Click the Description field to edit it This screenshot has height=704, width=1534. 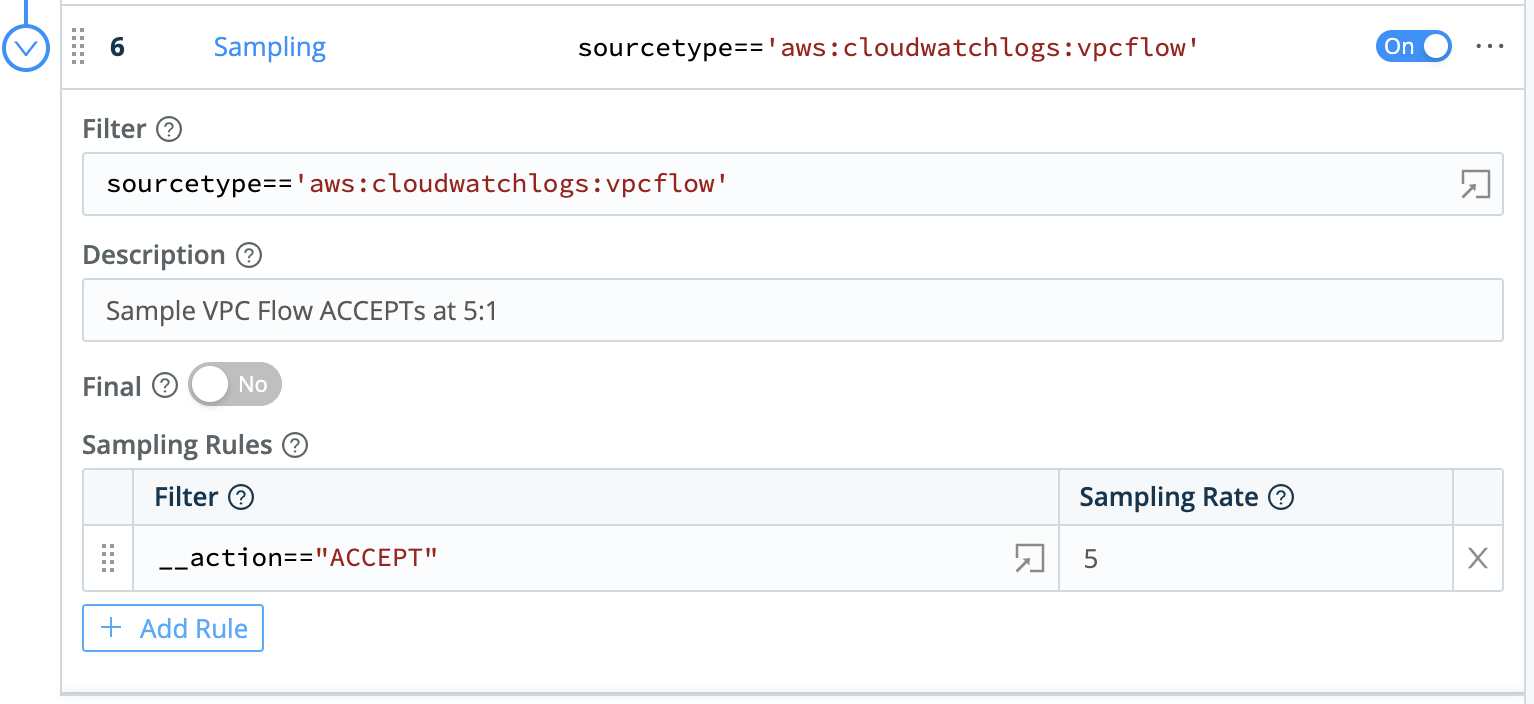pyautogui.click(x=600, y=310)
